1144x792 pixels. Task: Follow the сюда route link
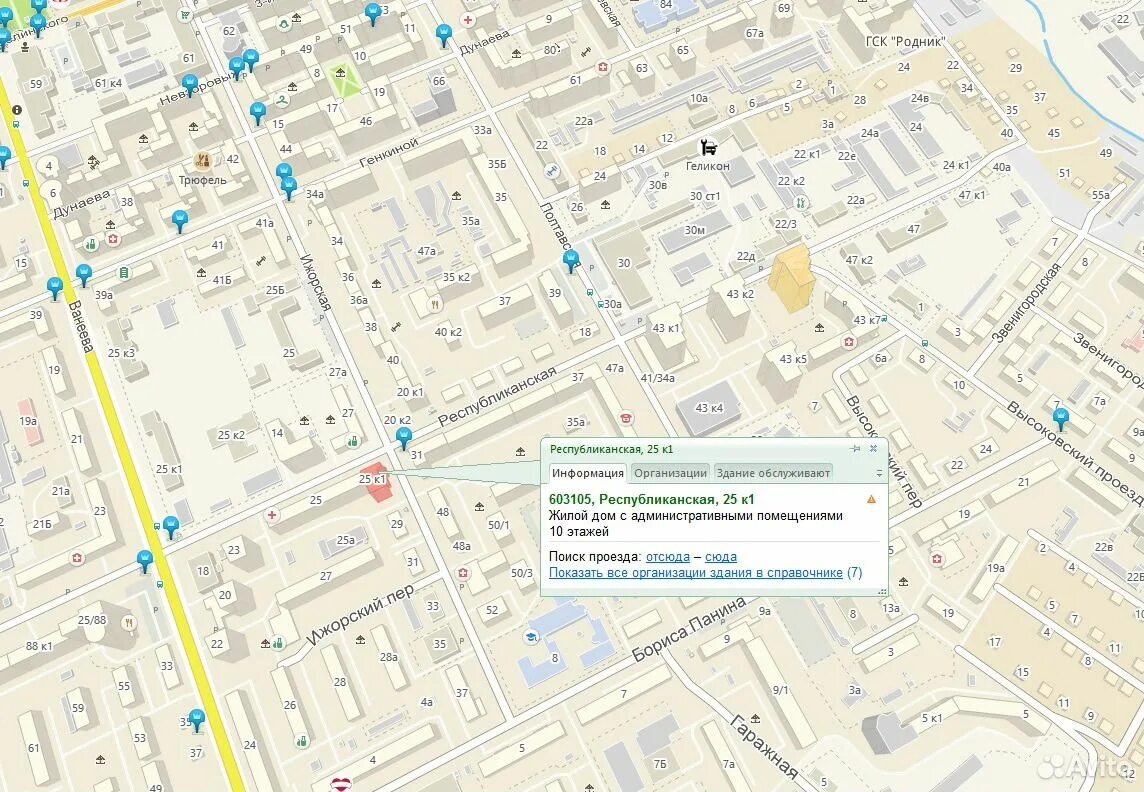(721, 556)
